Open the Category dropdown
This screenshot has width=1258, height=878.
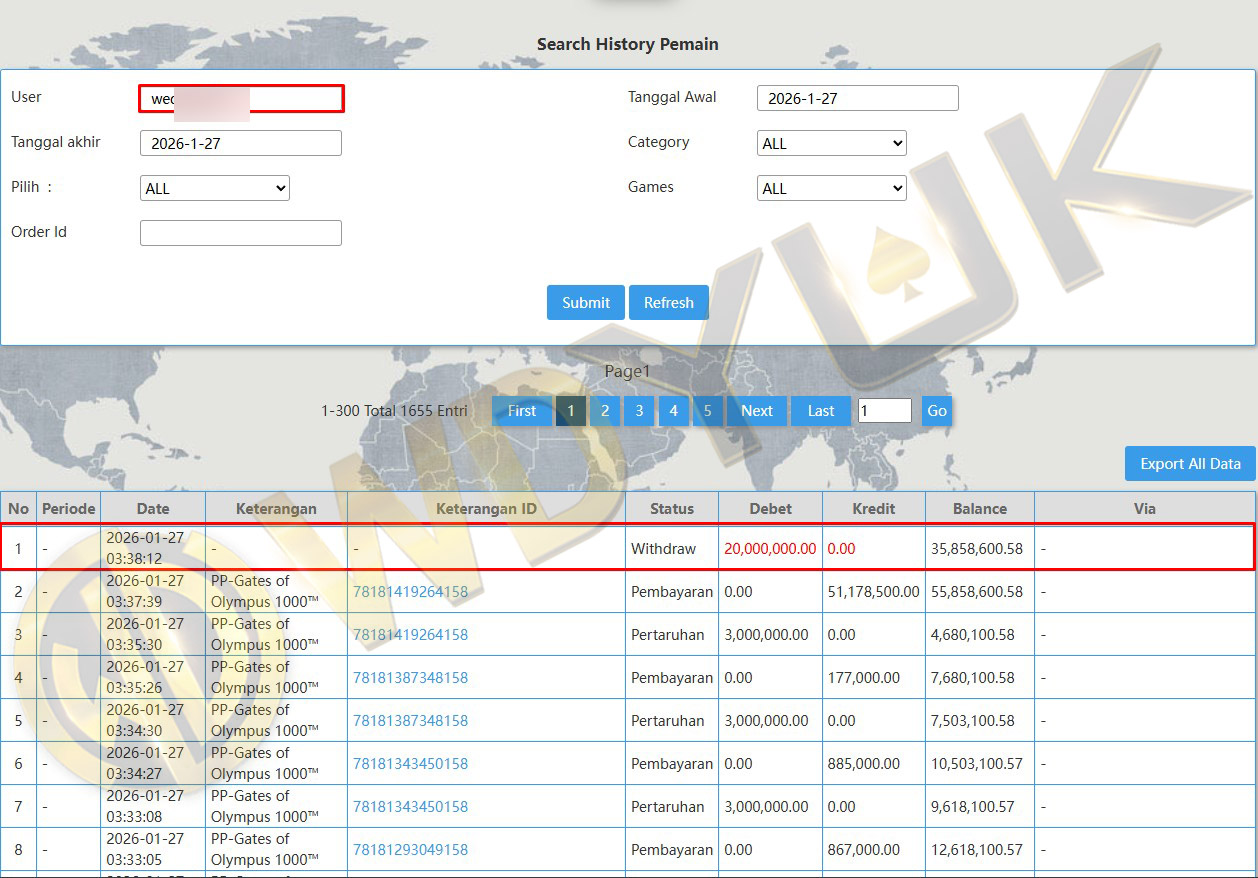coord(831,144)
